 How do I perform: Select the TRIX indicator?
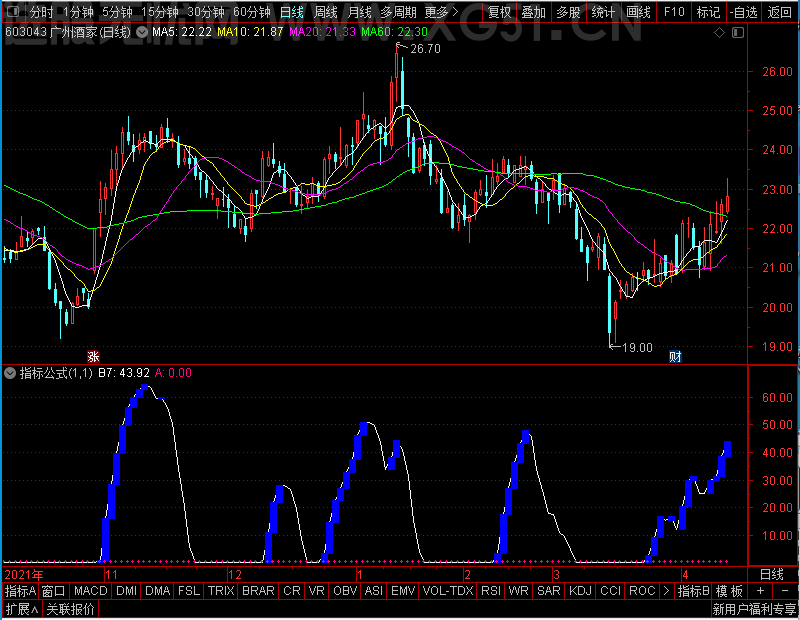click(x=221, y=591)
